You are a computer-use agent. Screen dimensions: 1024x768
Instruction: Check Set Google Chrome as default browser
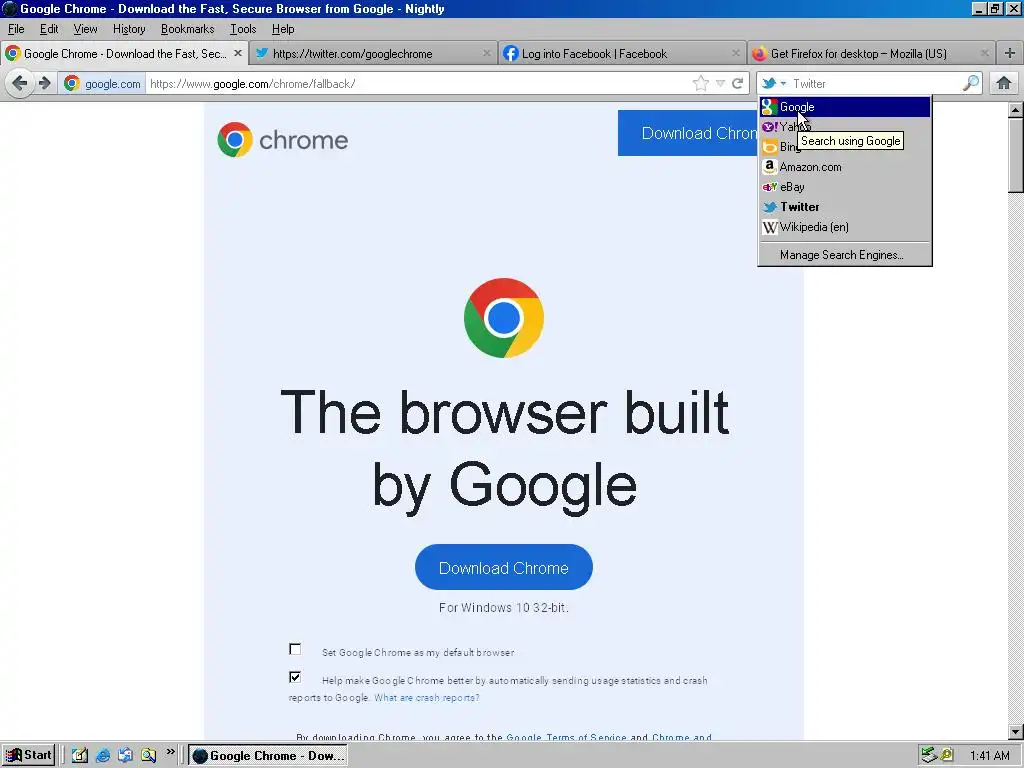pyautogui.click(x=295, y=649)
